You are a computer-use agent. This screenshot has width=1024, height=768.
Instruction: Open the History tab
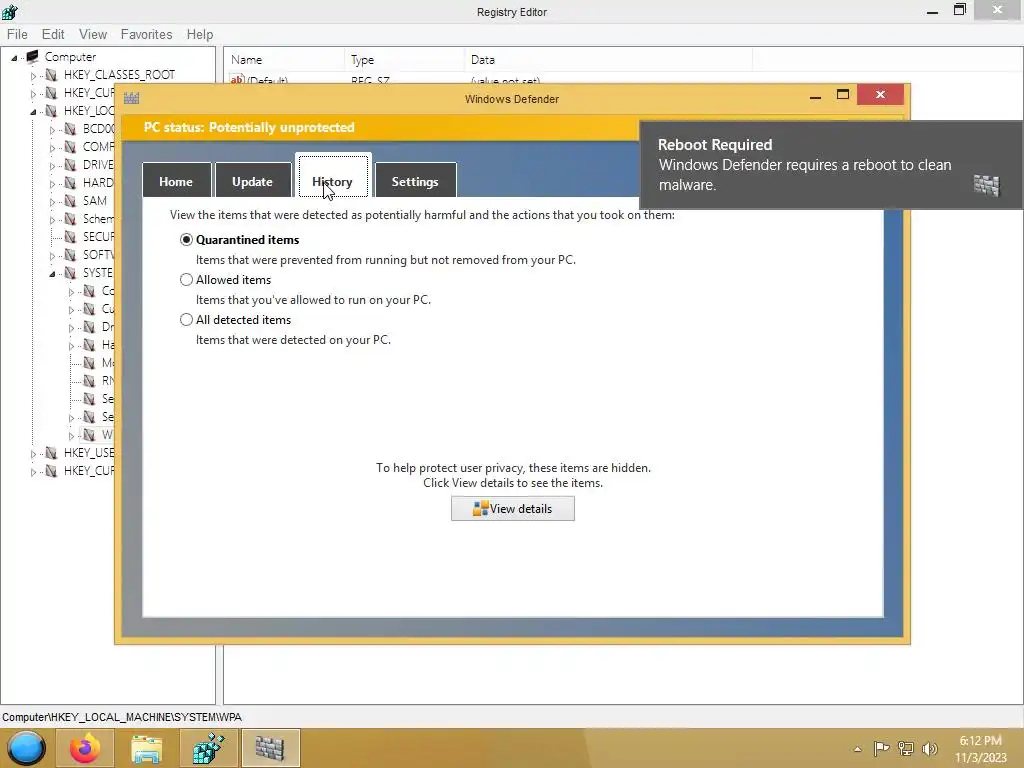pyautogui.click(x=333, y=176)
